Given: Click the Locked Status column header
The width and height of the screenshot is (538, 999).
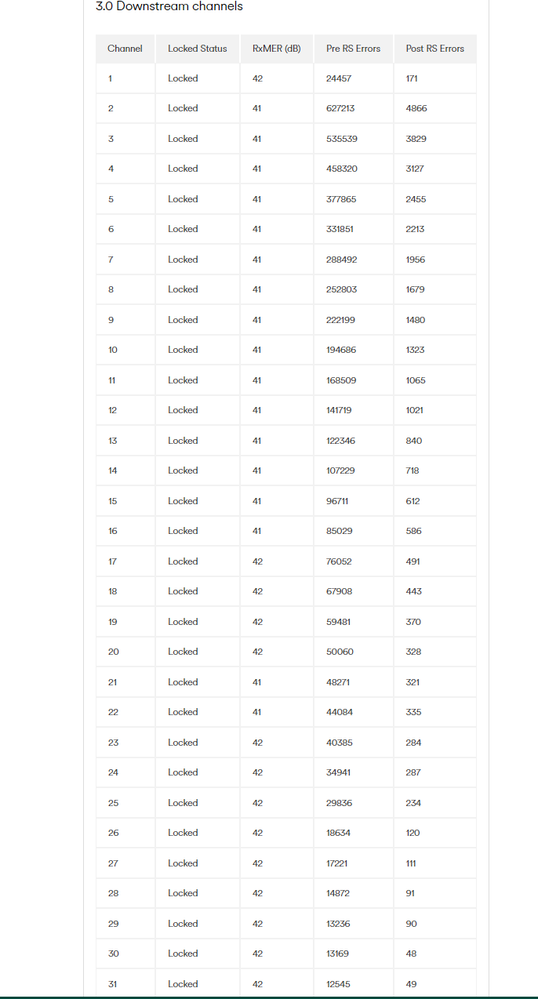Looking at the screenshot, I should pyautogui.click(x=197, y=48).
